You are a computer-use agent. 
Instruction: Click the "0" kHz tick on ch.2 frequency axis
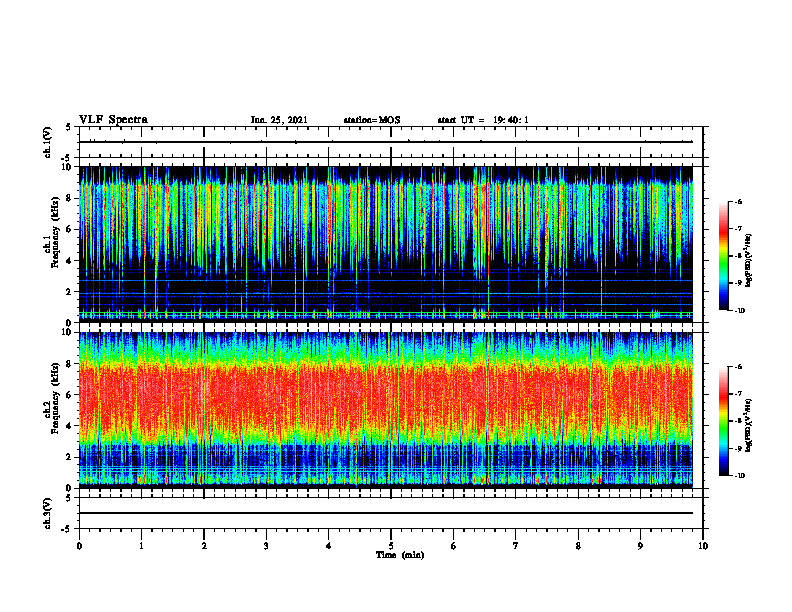click(70, 488)
